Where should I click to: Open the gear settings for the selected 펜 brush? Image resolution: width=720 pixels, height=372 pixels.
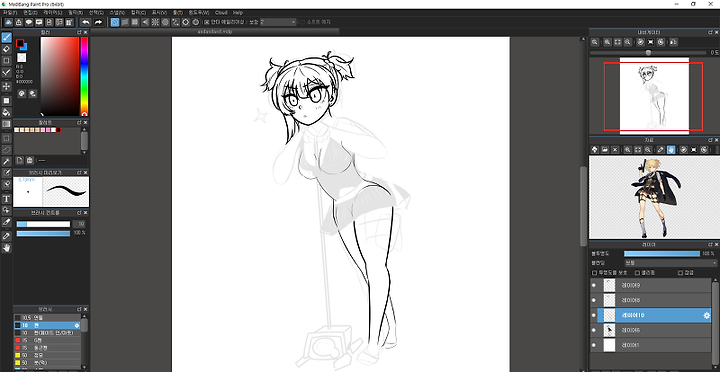[x=77, y=325]
